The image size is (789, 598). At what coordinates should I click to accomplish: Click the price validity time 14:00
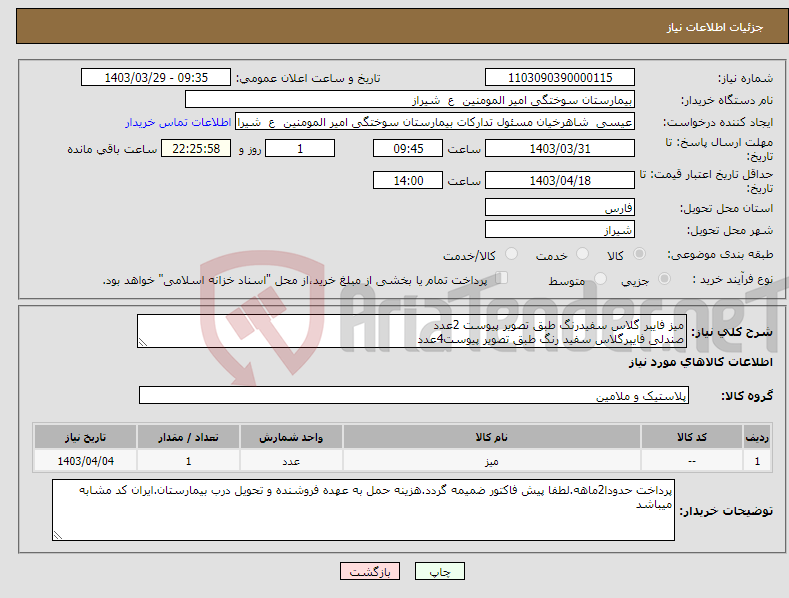pos(408,180)
